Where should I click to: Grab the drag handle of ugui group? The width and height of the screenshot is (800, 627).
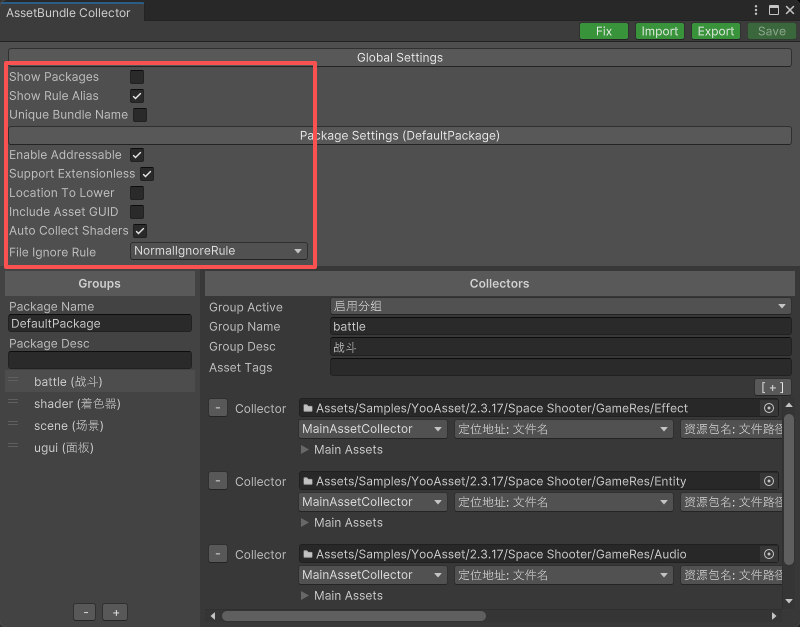click(x=13, y=446)
